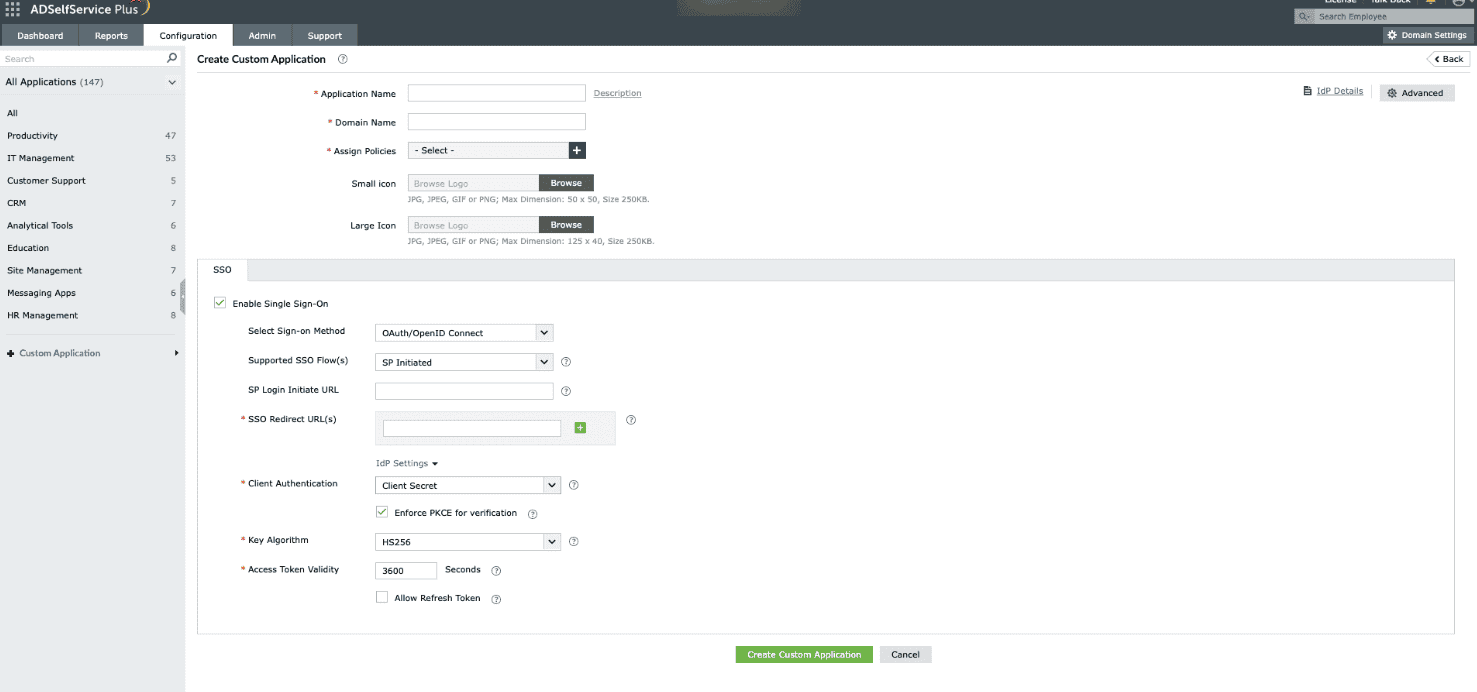Open help via Create Custom Application question icon

342,59
